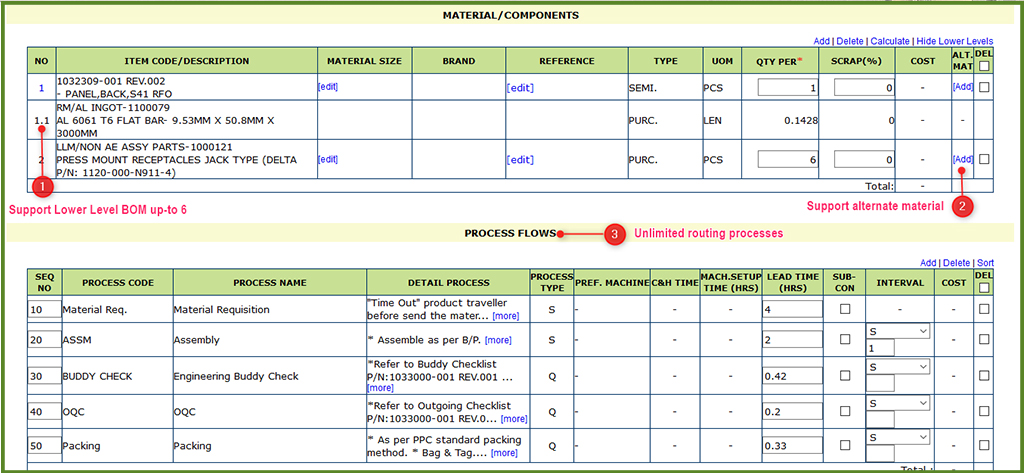Click Hide Lower Levels link
1024x473 pixels.
[955, 41]
